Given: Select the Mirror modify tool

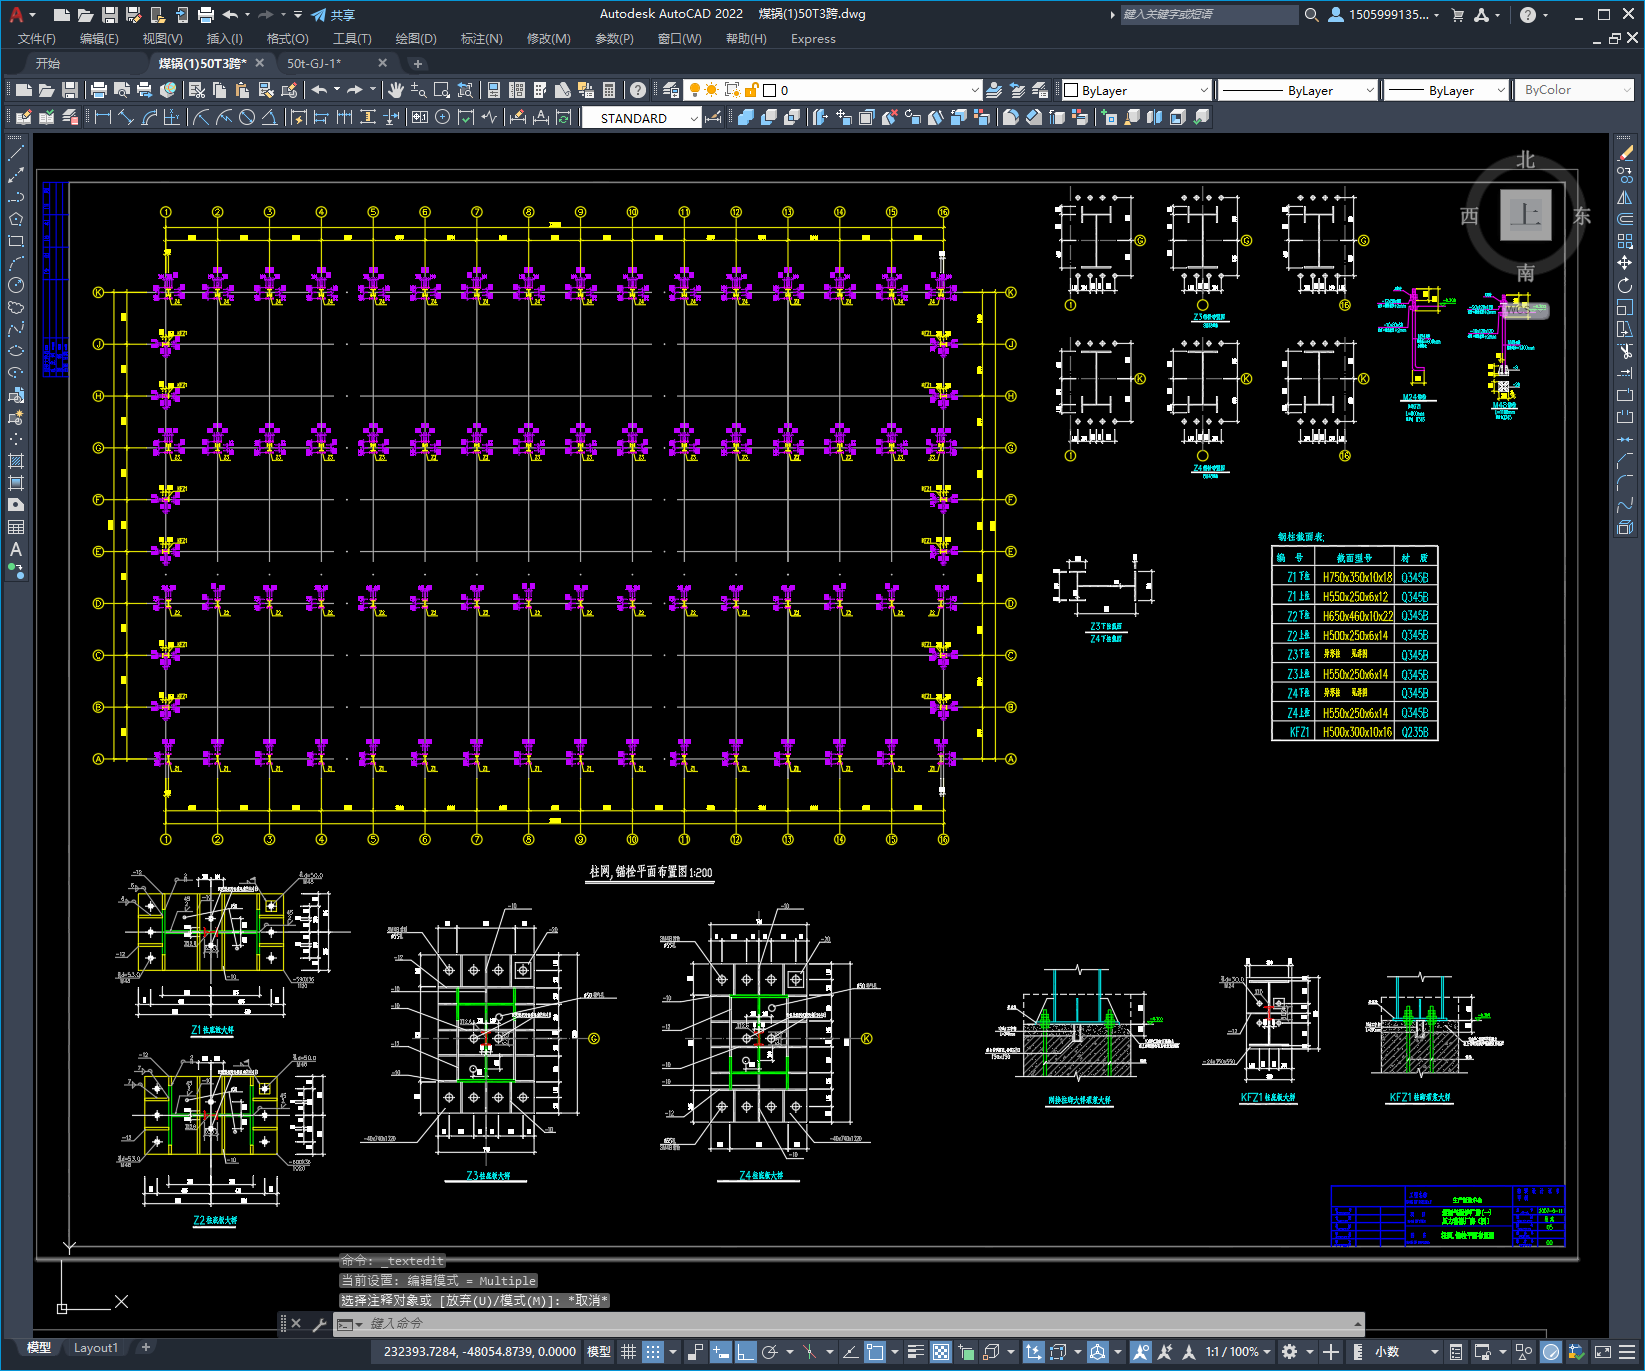Looking at the screenshot, I should pyautogui.click(x=1625, y=197).
